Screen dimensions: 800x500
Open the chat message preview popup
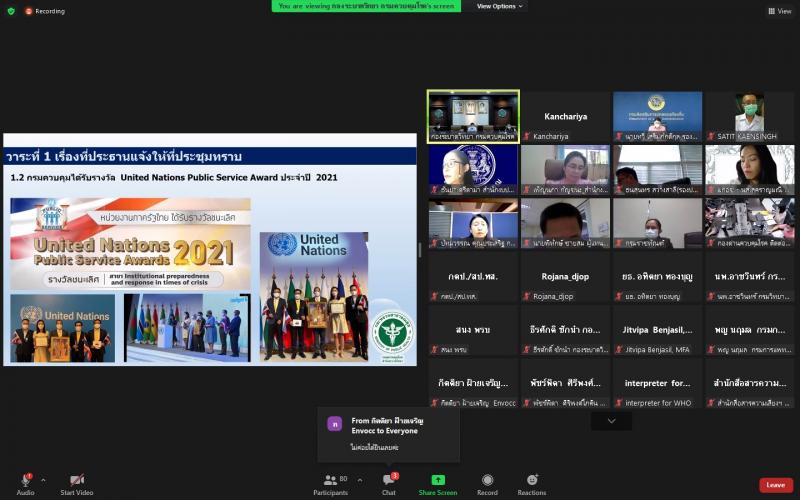click(x=388, y=434)
